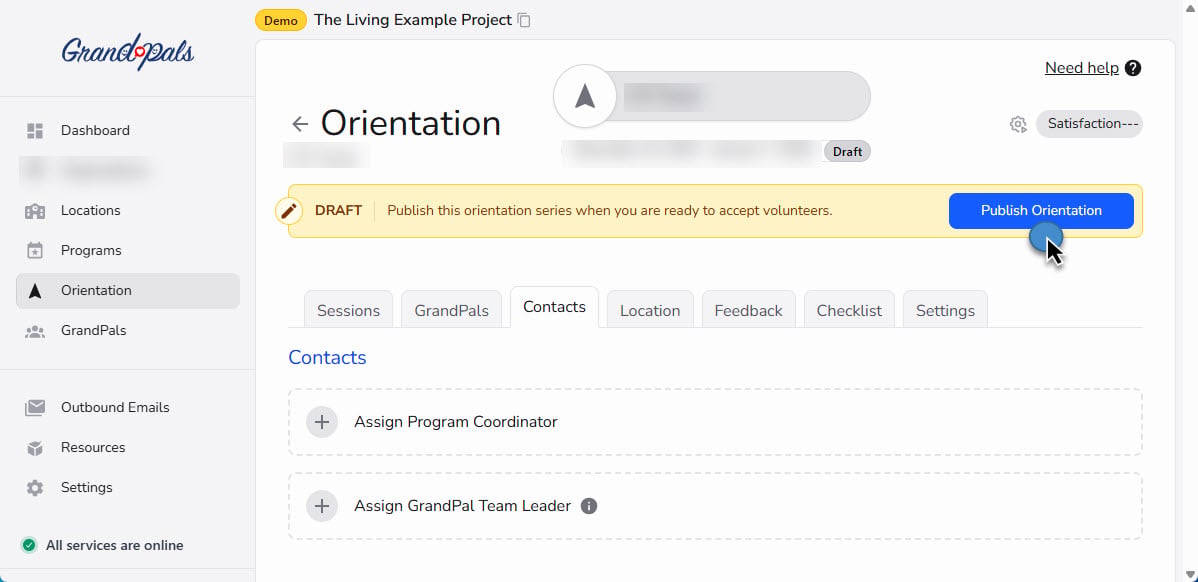
Task: Click the help question mark icon
Action: point(1134,68)
